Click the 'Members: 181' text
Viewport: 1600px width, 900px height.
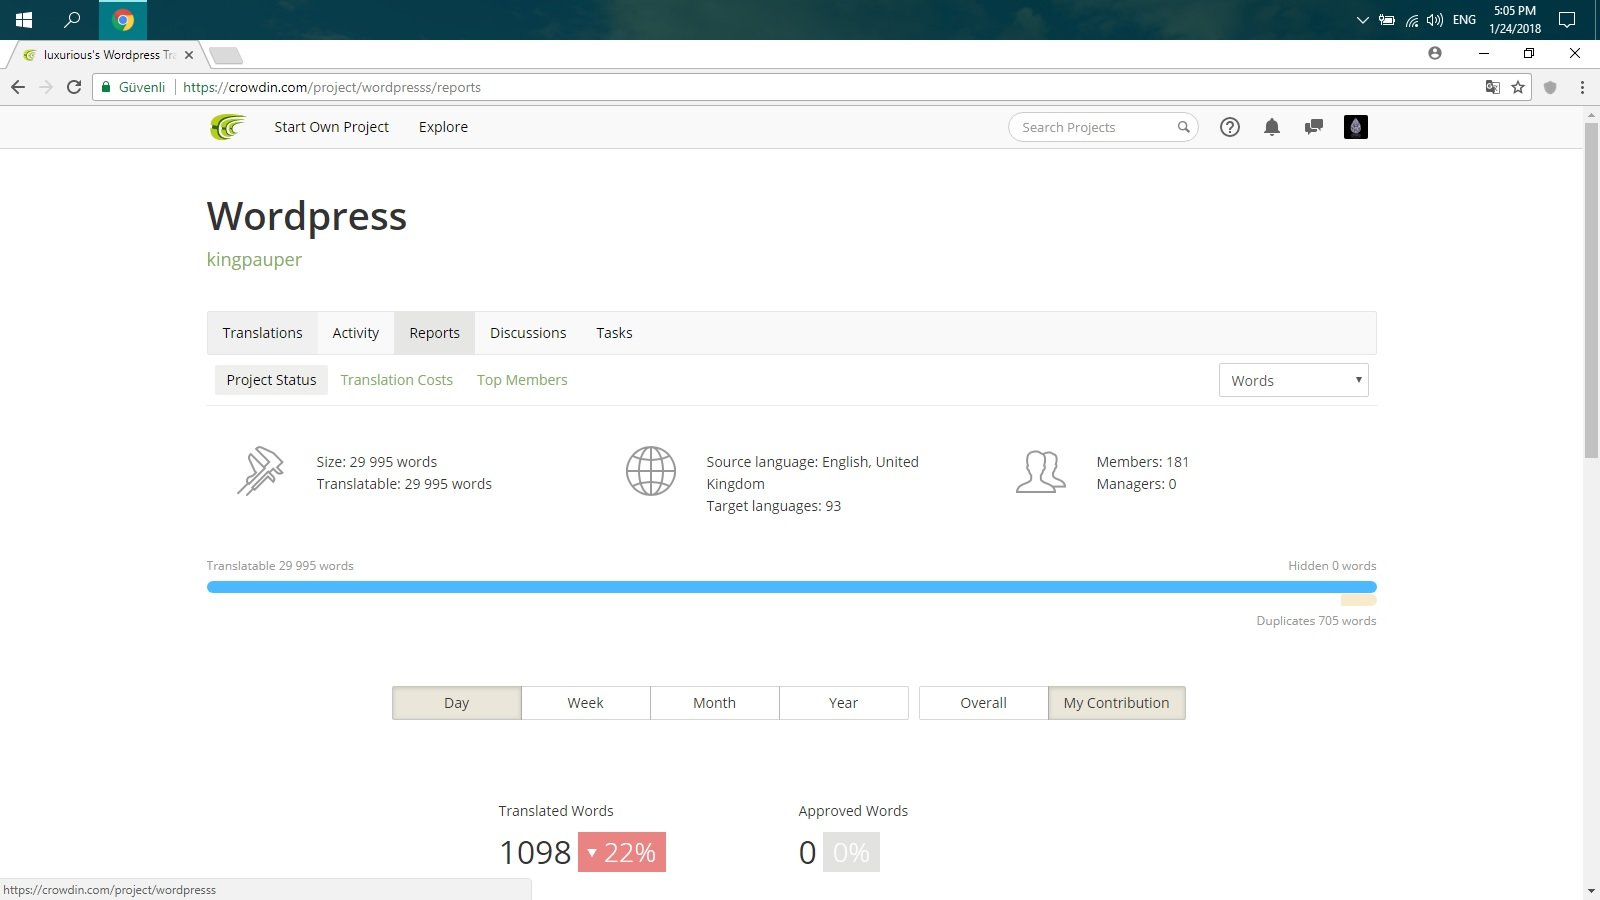tap(1142, 462)
